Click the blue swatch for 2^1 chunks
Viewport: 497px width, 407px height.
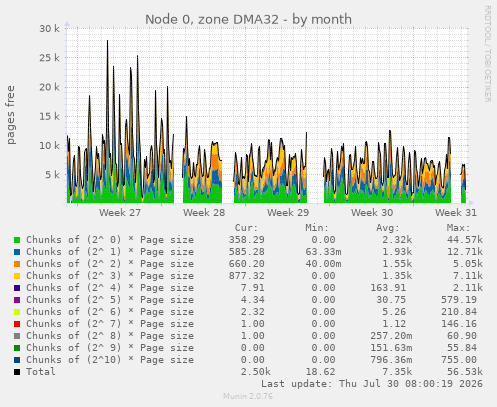pos(17,252)
